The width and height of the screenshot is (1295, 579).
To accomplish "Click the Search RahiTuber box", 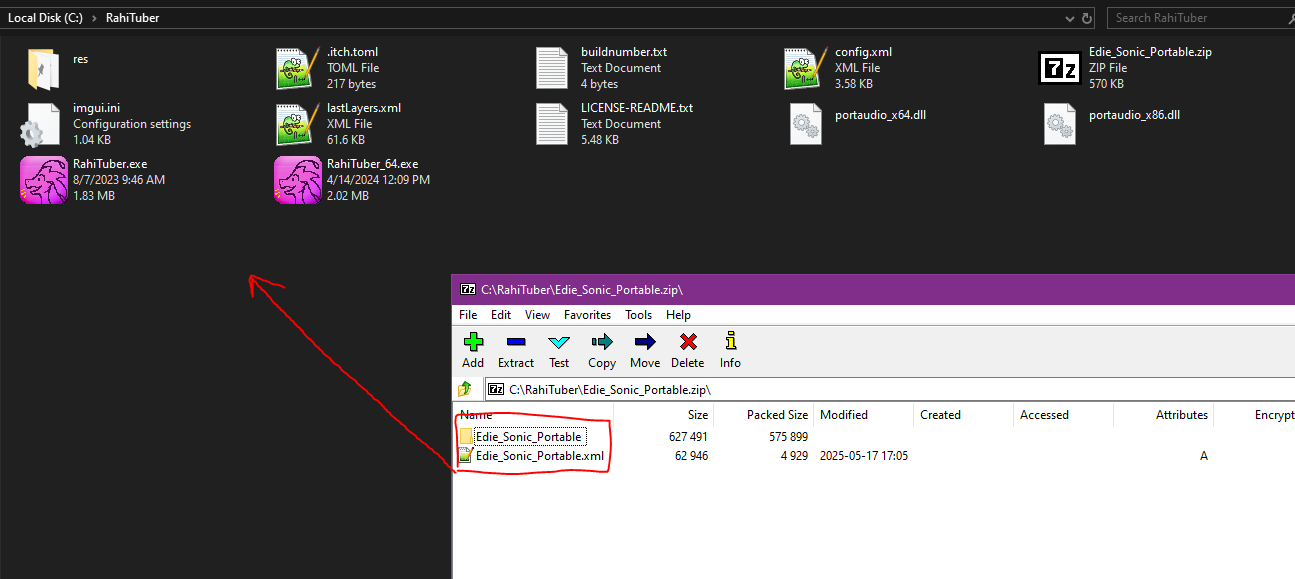I will click(1199, 18).
